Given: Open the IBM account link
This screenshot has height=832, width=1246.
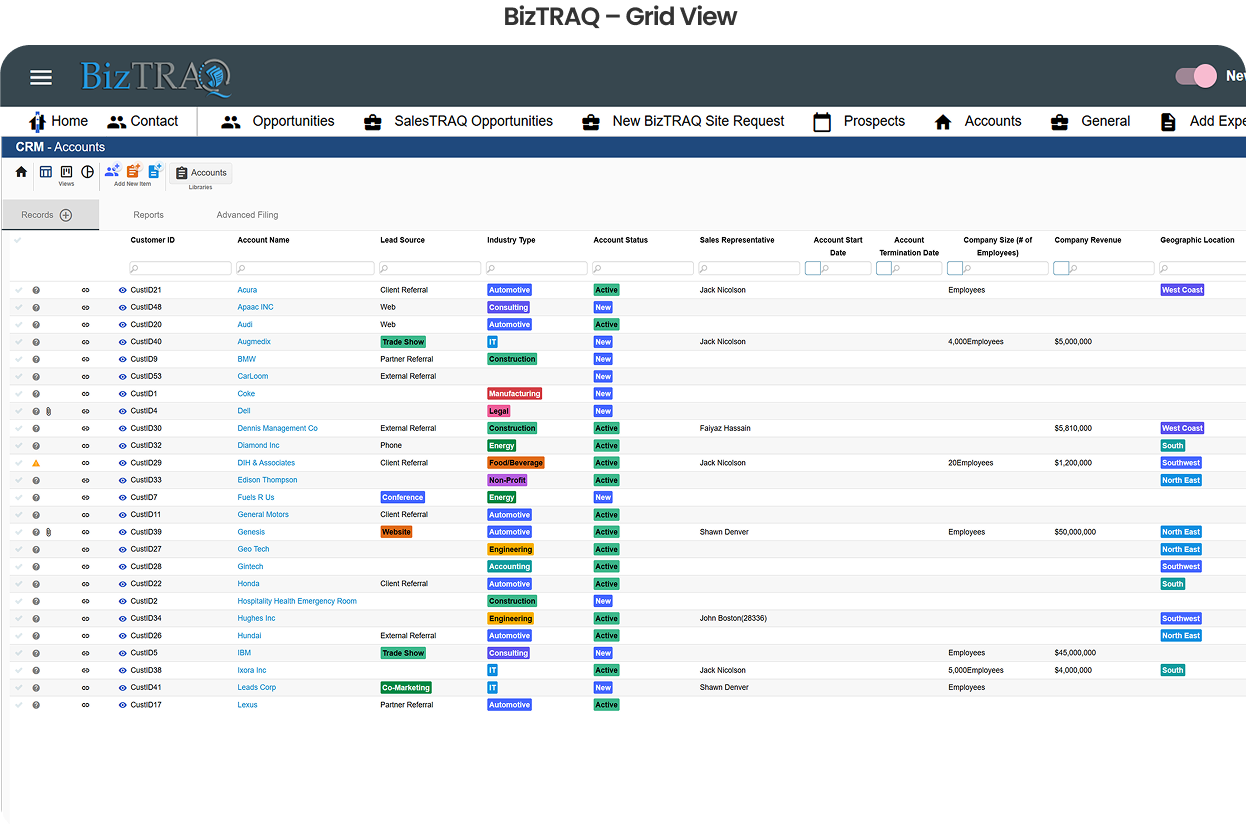Looking at the screenshot, I should pos(244,653).
